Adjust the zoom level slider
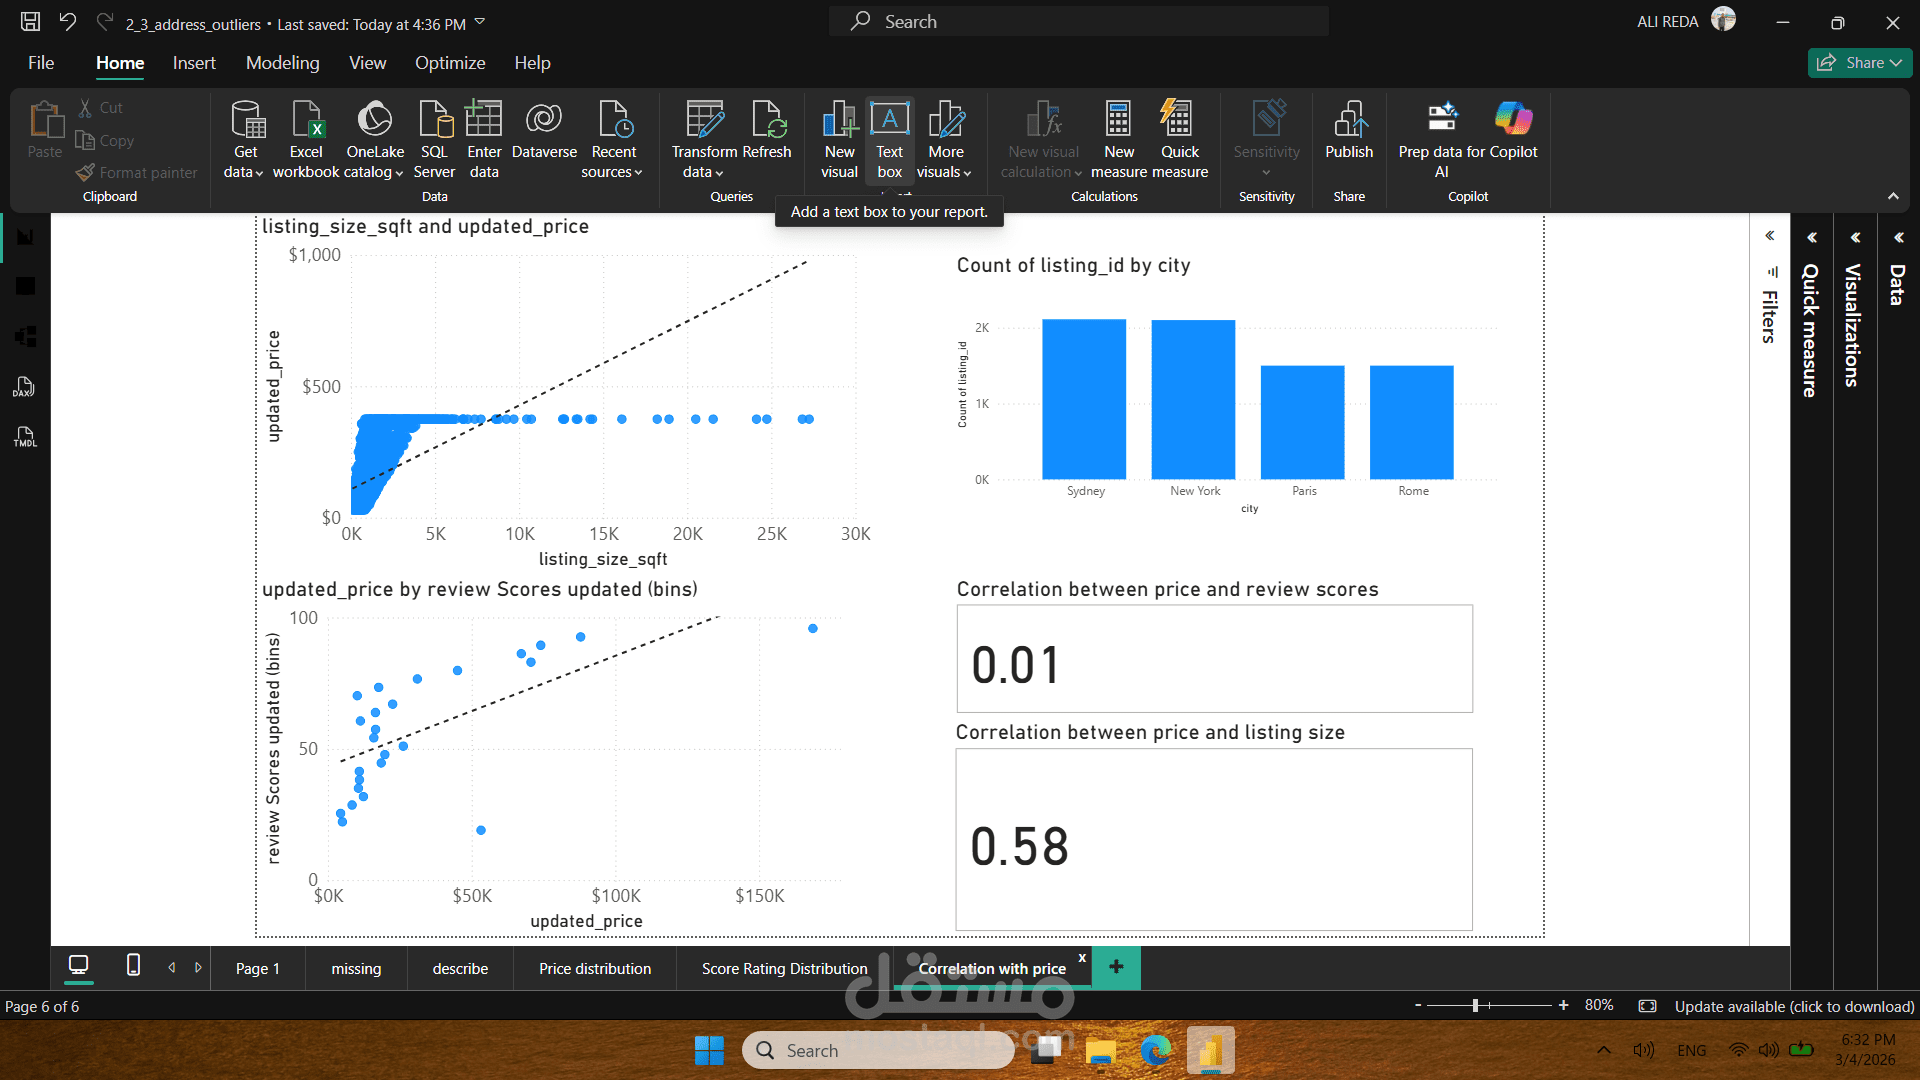Image resolution: width=1920 pixels, height=1080 pixels. (1475, 1006)
